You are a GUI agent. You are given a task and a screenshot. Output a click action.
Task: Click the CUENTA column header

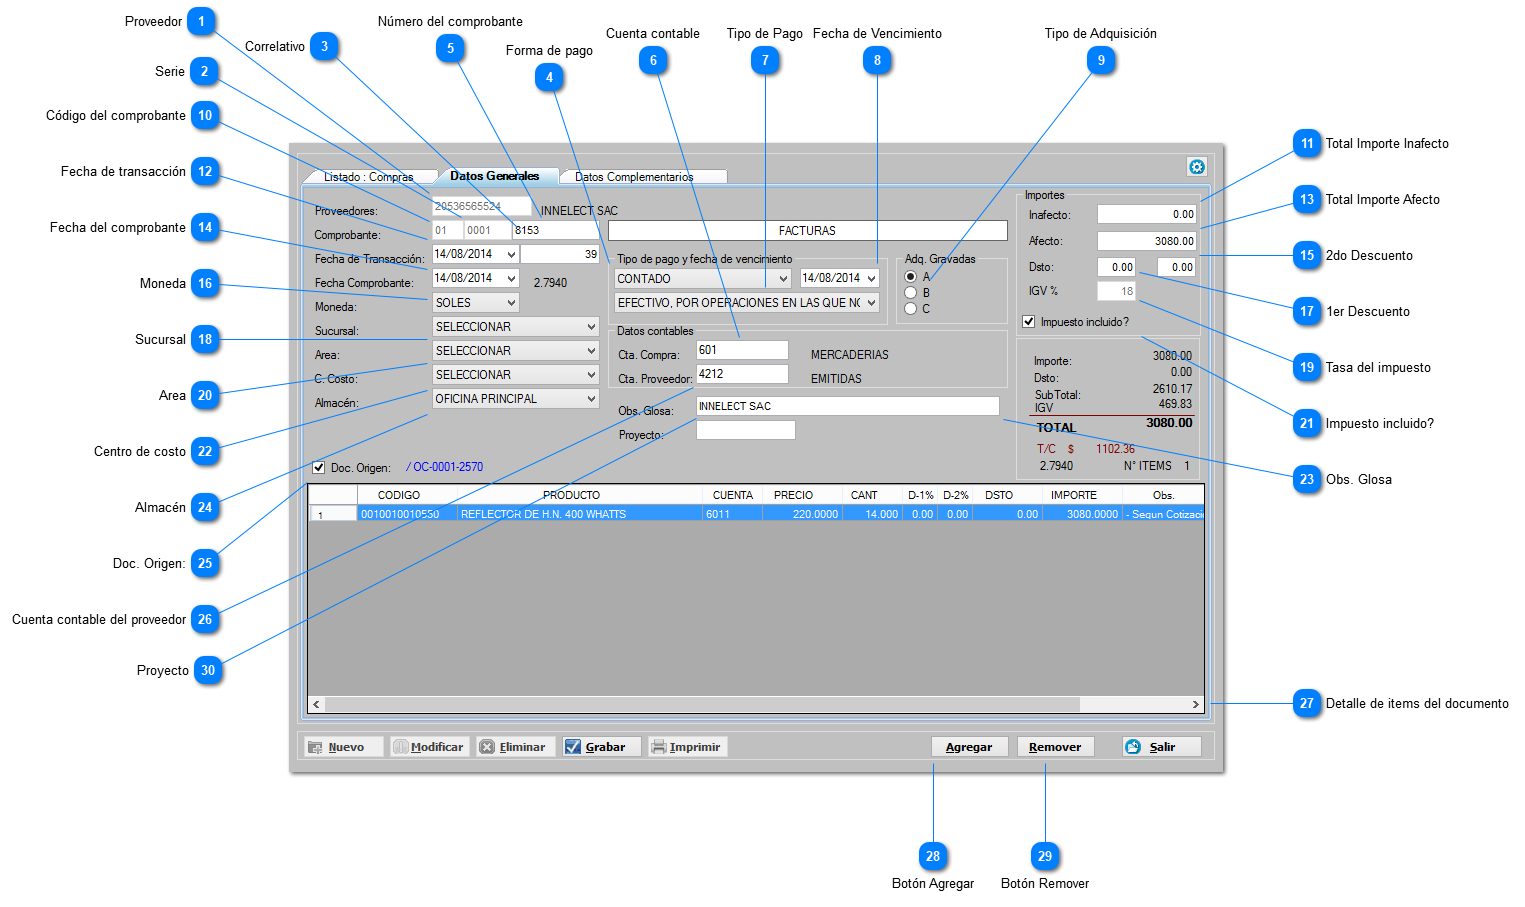point(733,495)
